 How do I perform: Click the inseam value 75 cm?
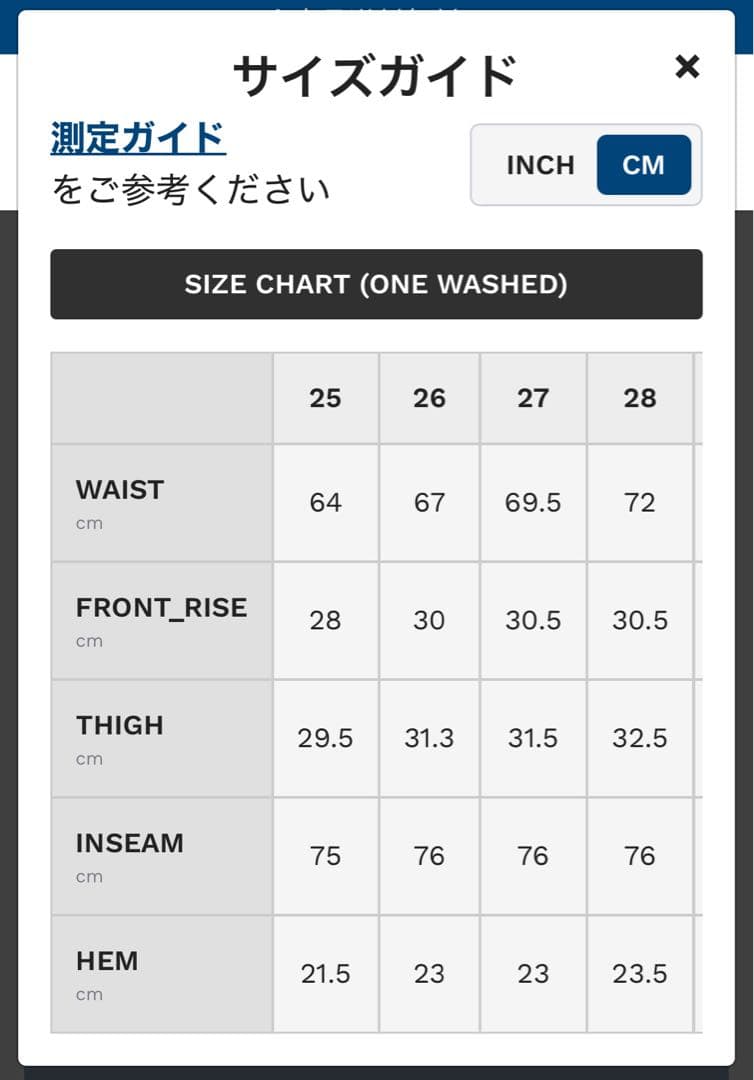click(325, 855)
